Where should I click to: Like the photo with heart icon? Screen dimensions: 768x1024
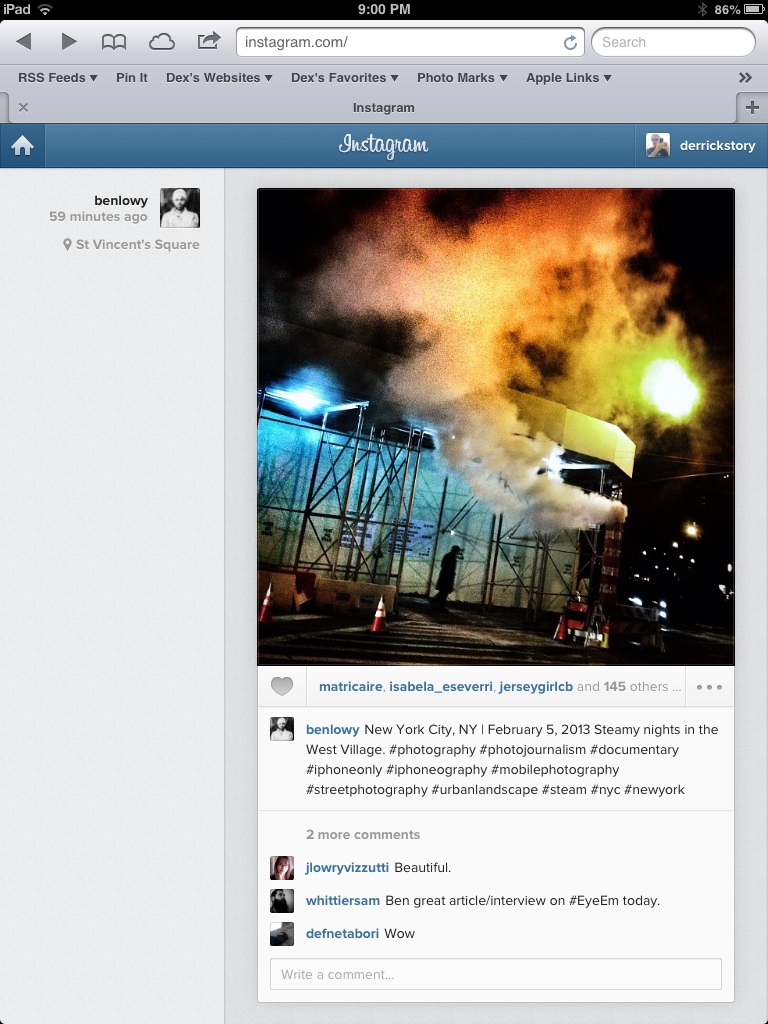tap(282, 686)
